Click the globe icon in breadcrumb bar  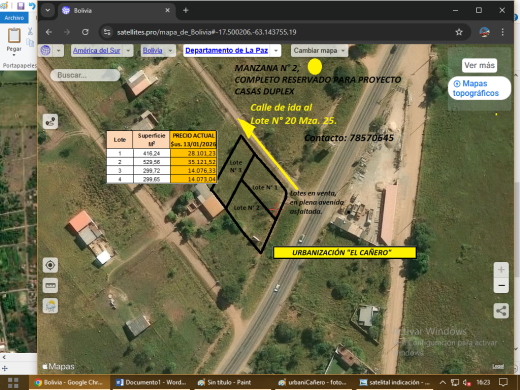click(x=46, y=51)
